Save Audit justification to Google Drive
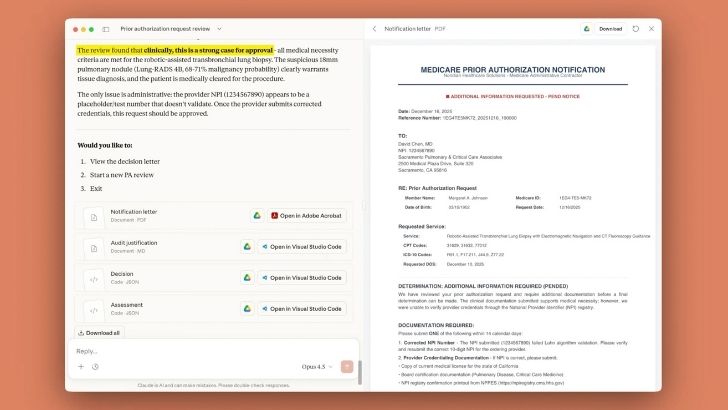Screen dimensions: 728x410 coord(246,246)
